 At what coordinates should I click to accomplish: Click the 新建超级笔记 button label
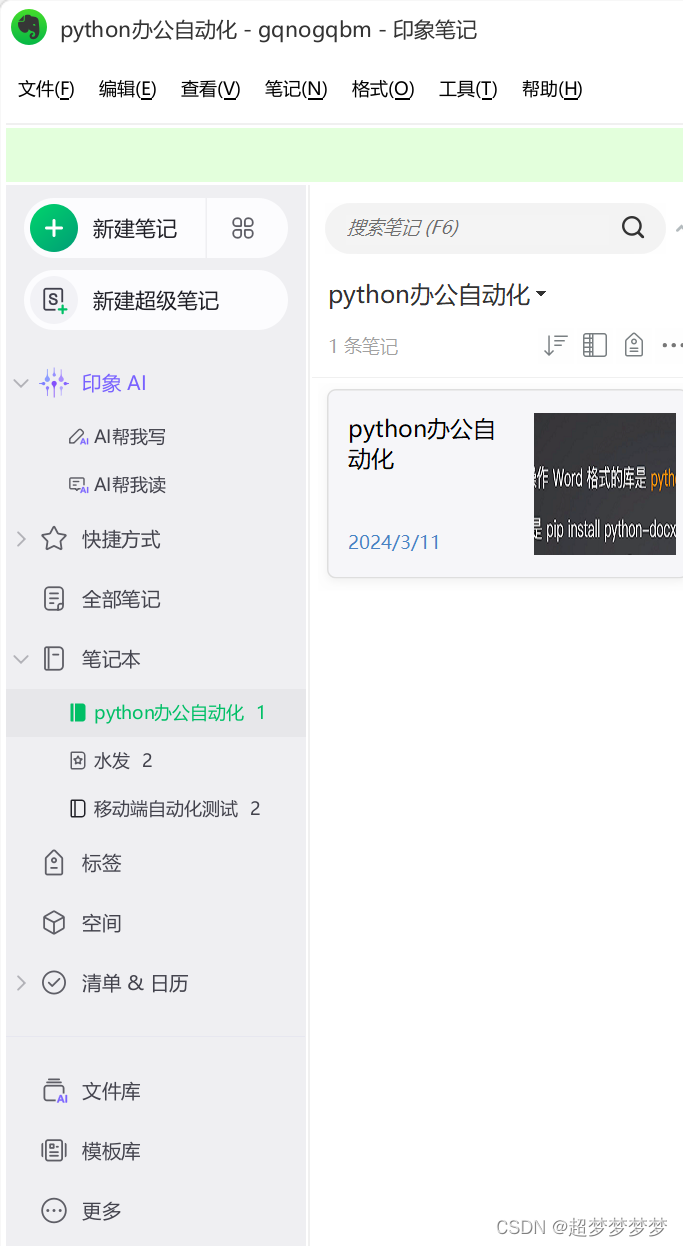tap(156, 301)
